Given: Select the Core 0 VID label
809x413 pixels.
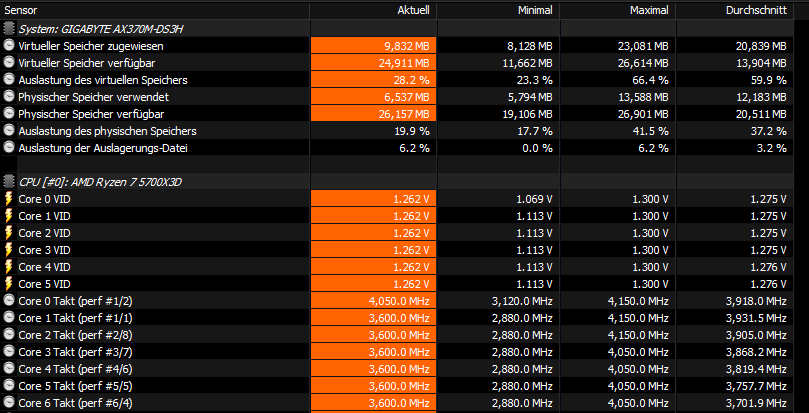Looking at the screenshot, I should [x=44, y=199].
